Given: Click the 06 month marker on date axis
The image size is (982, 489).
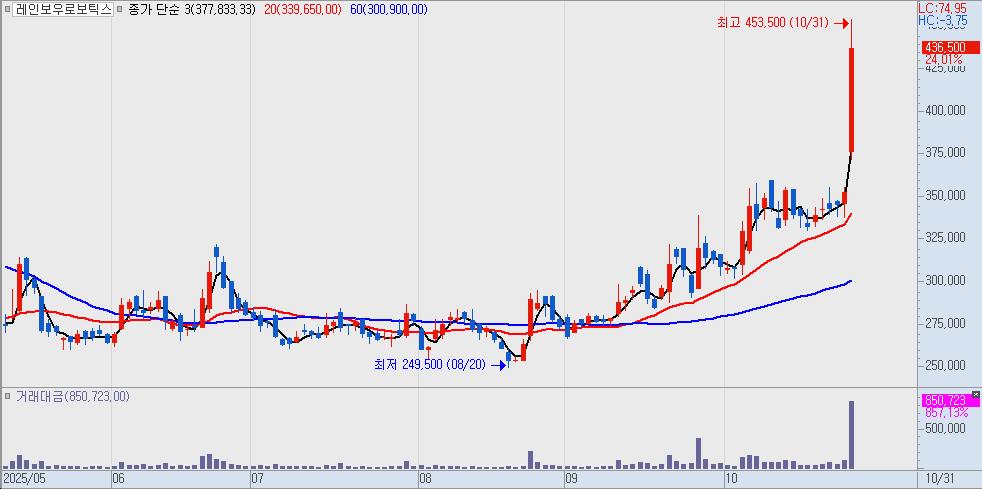Looking at the screenshot, I should [118, 478].
